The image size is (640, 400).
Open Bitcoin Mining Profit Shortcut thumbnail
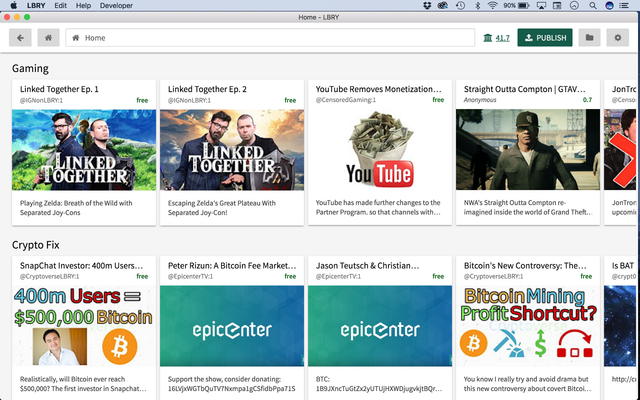pos(528,326)
